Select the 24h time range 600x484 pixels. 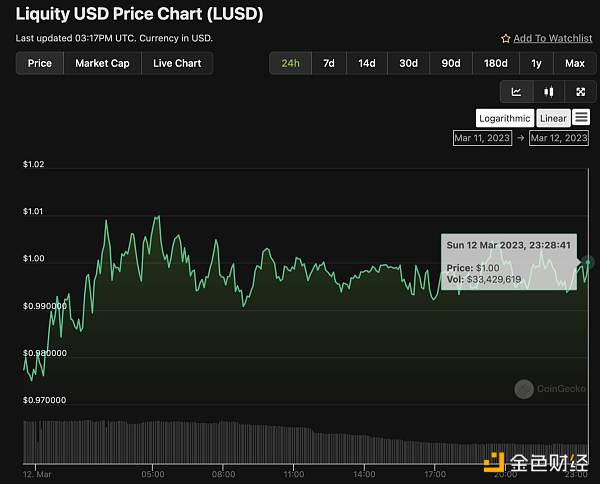pyautogui.click(x=290, y=63)
